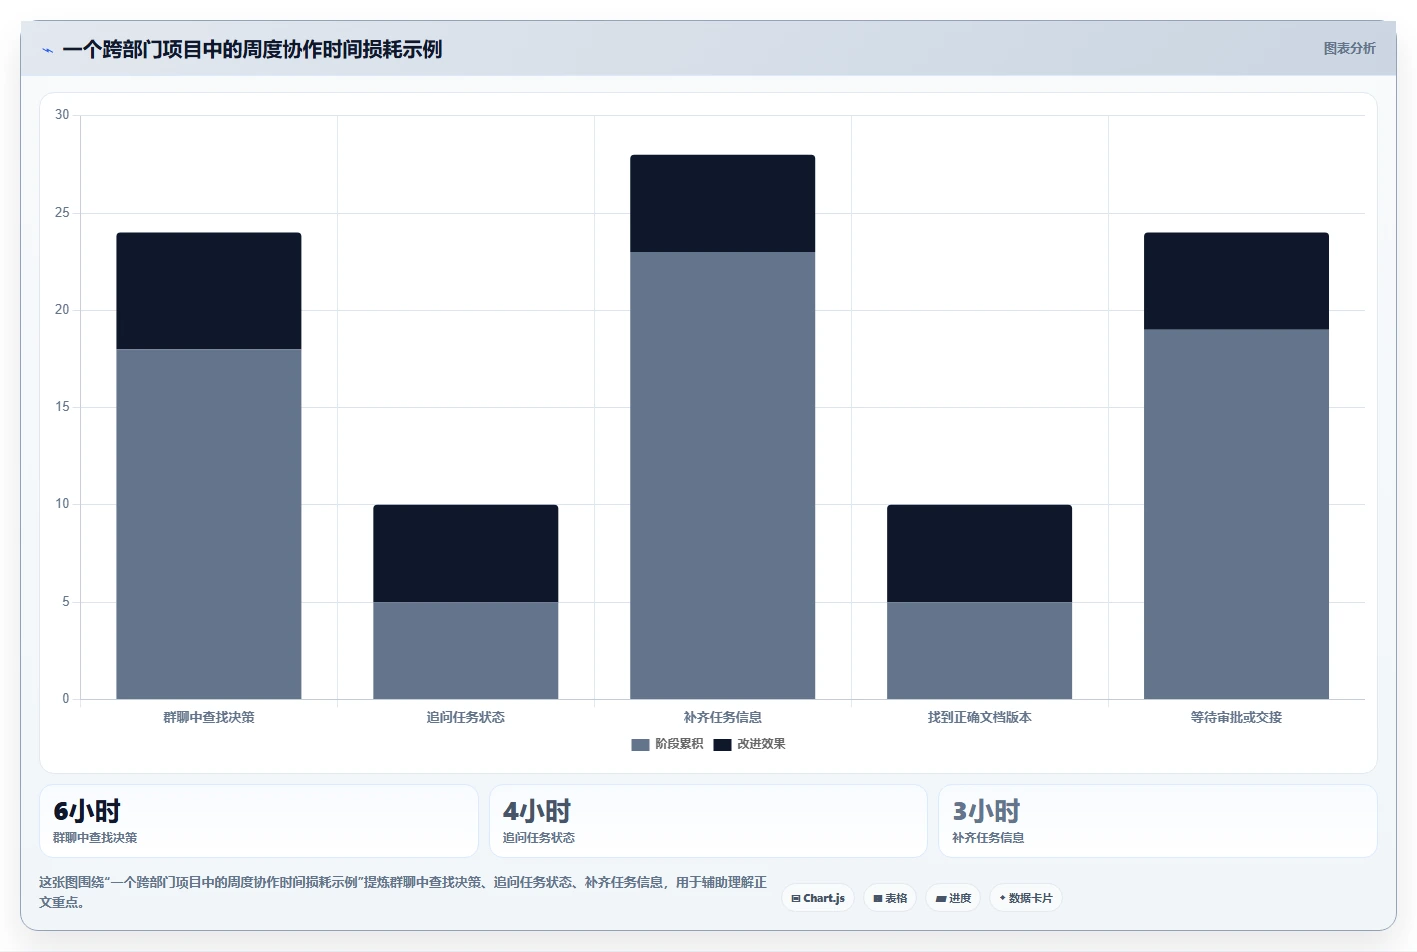The width and height of the screenshot is (1417, 952).
Task: Click the x-axis label 追问任务状态
Action: pyautogui.click(x=466, y=717)
